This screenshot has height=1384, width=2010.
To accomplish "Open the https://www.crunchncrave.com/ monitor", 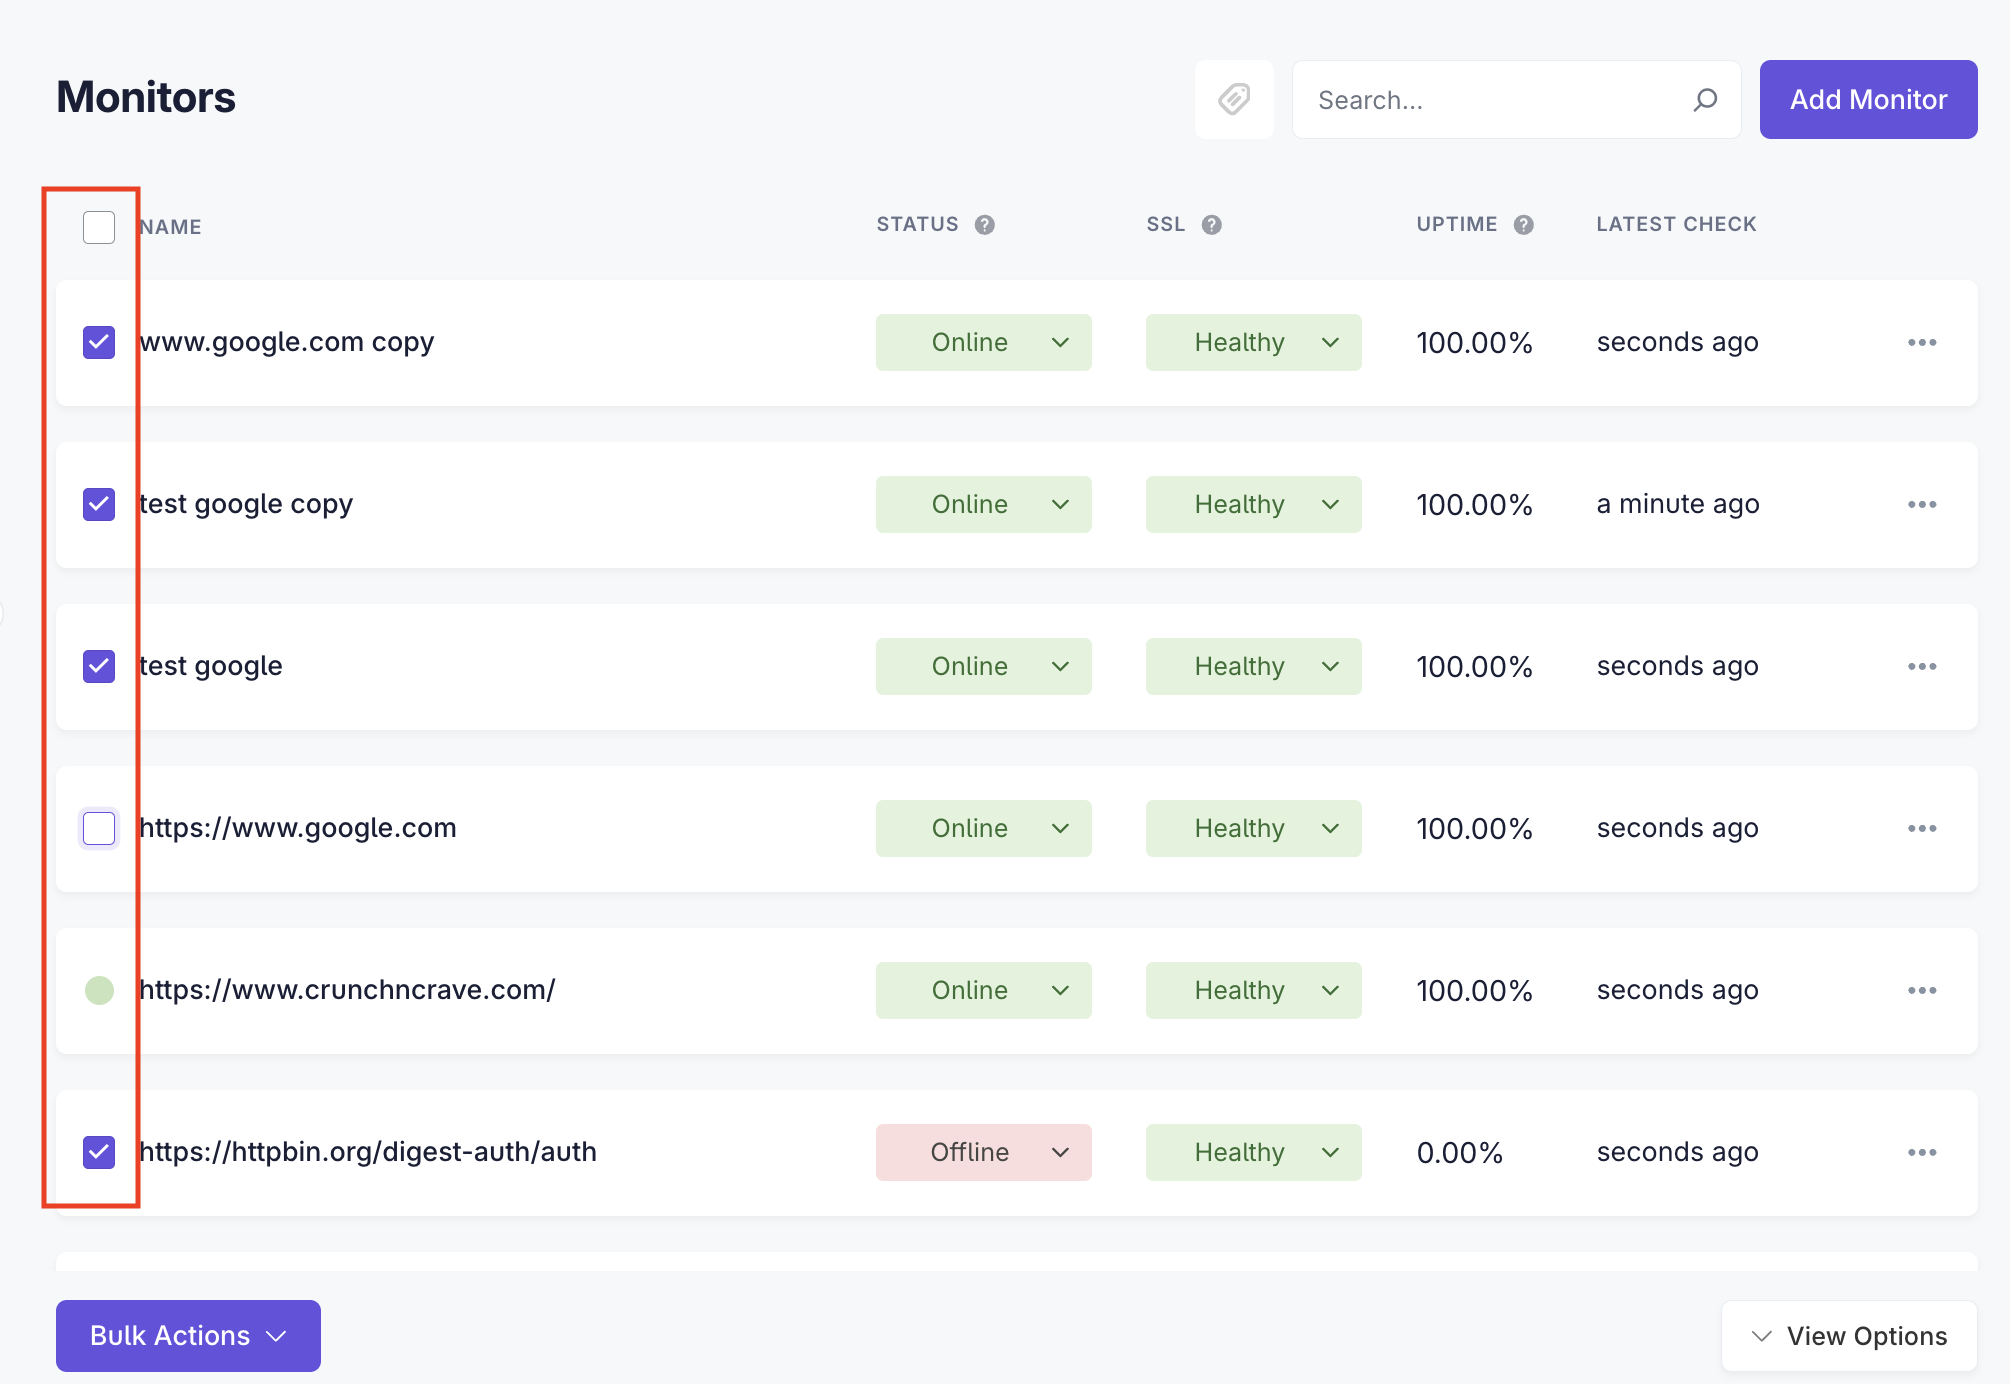I will pos(347,990).
